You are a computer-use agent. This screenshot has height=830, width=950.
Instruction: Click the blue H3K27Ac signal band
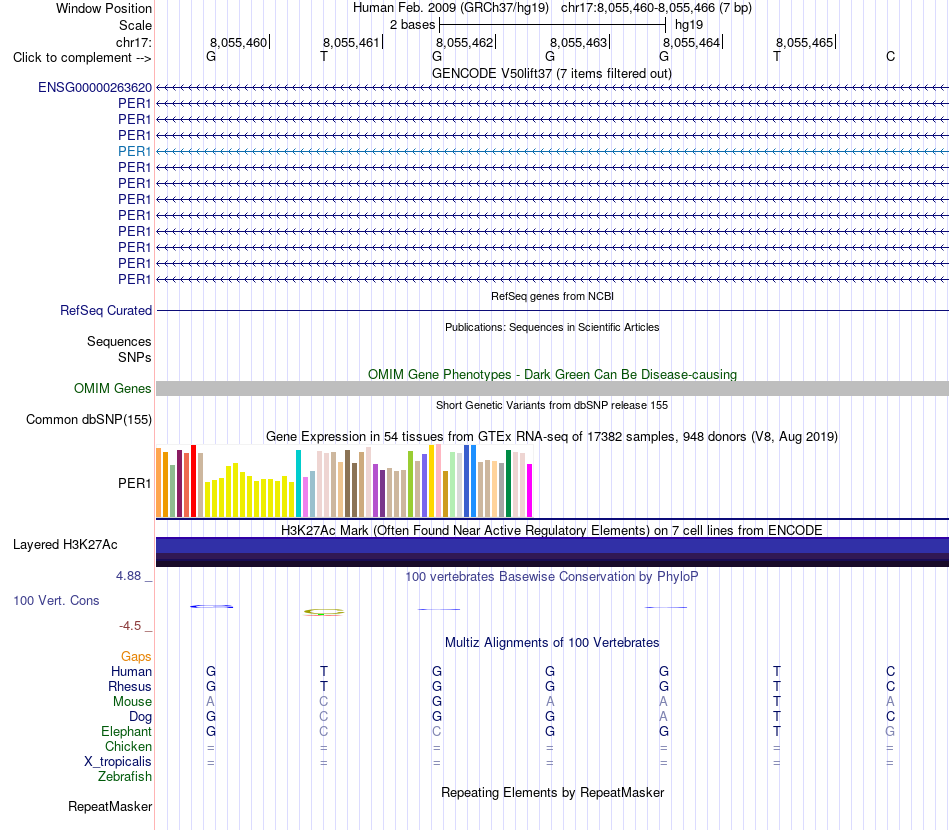coord(552,545)
